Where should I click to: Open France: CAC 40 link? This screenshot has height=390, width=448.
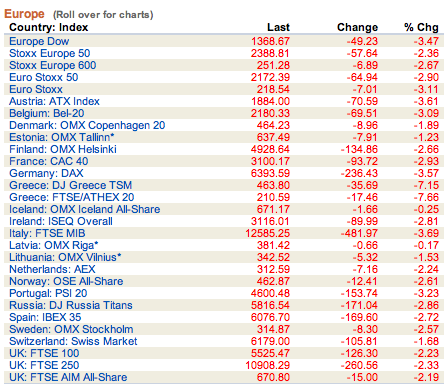pyautogui.click(x=49, y=161)
